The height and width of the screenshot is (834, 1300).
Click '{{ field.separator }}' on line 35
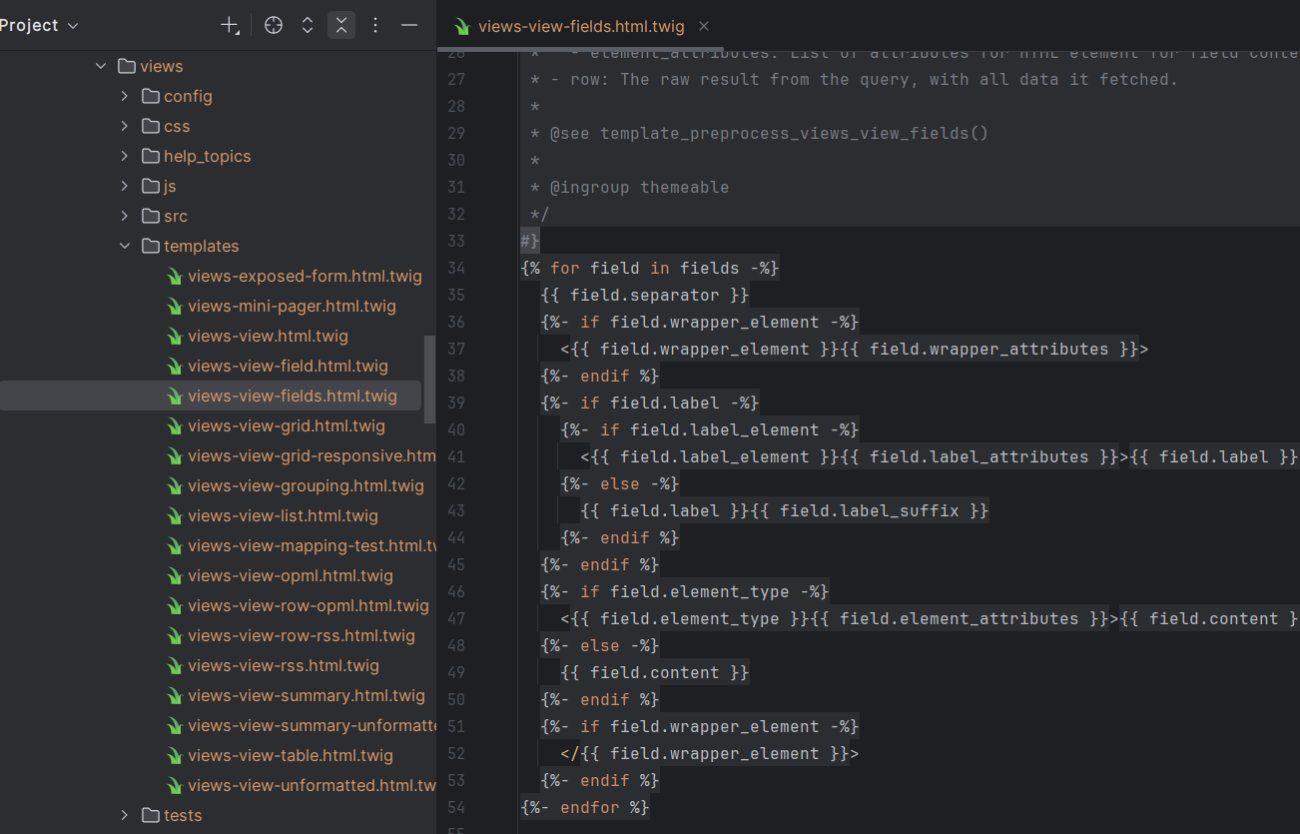click(645, 295)
